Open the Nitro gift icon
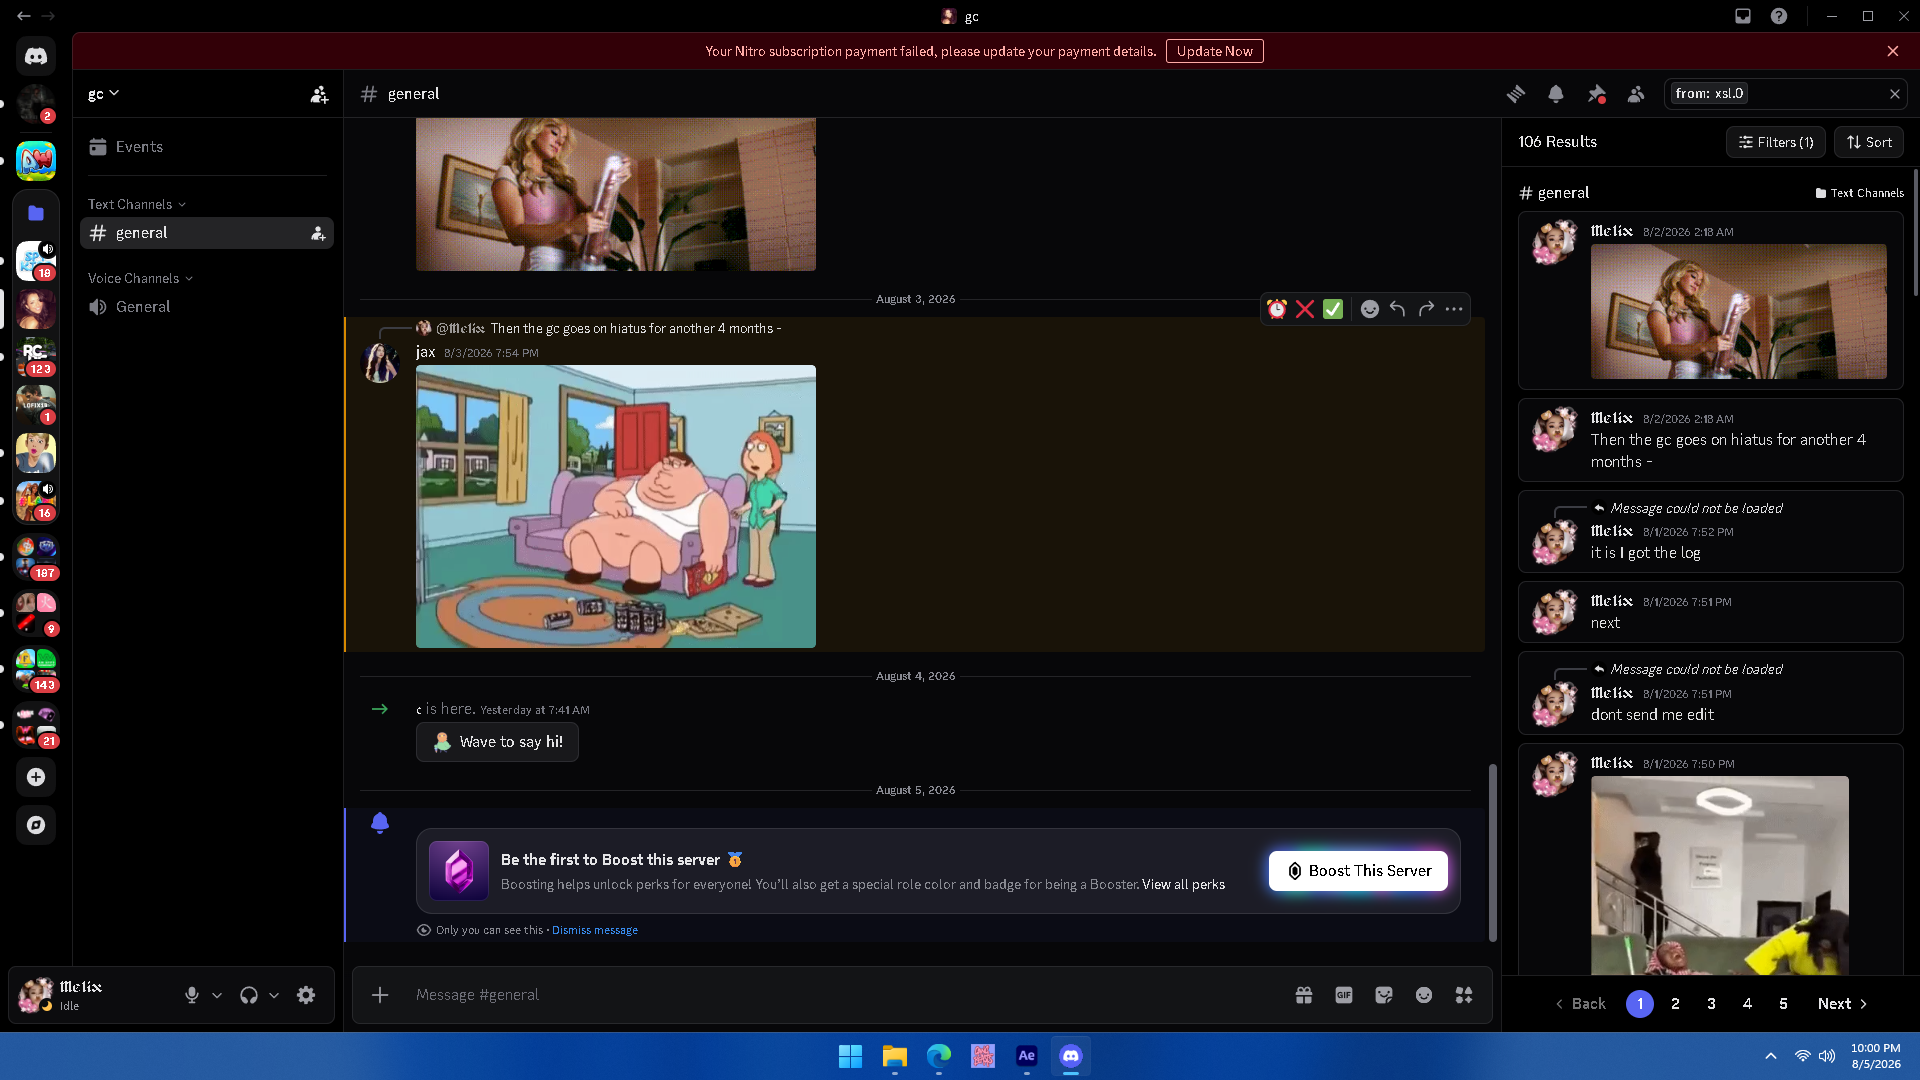 tap(1304, 995)
